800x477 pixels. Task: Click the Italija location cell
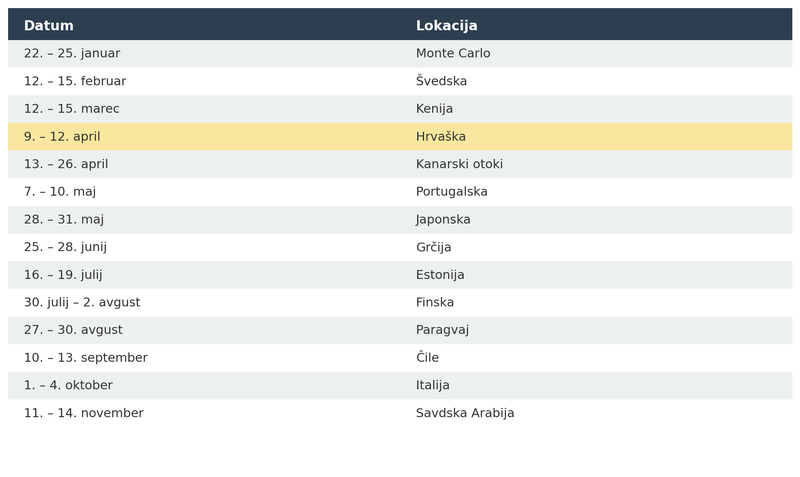coord(596,385)
